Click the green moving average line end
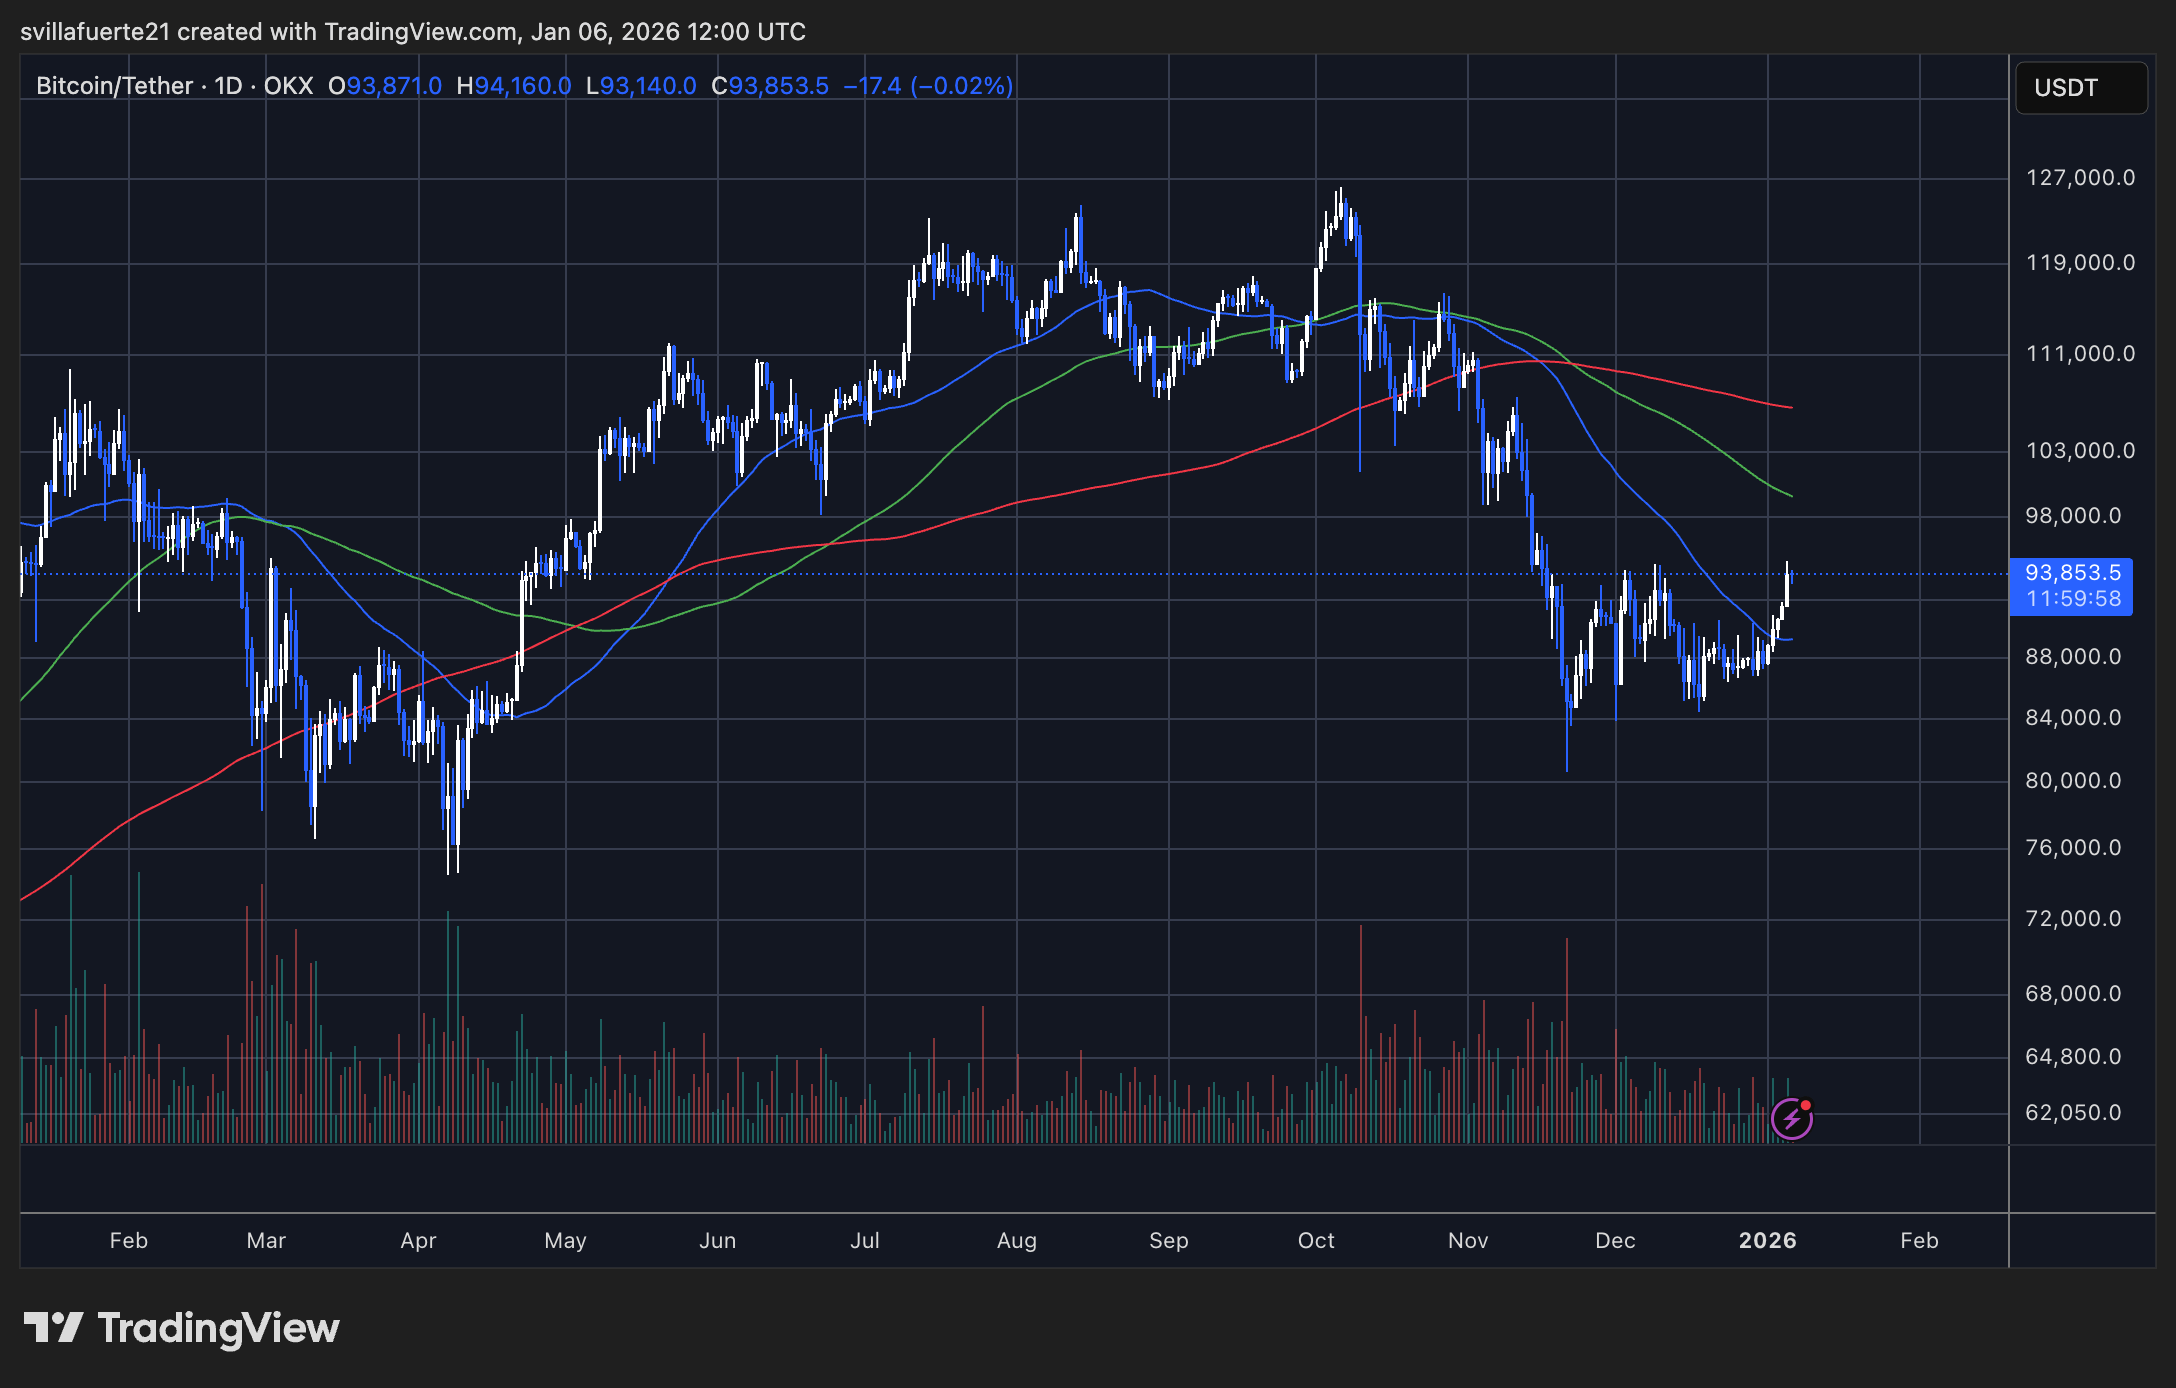The image size is (2176, 1388). (1789, 495)
